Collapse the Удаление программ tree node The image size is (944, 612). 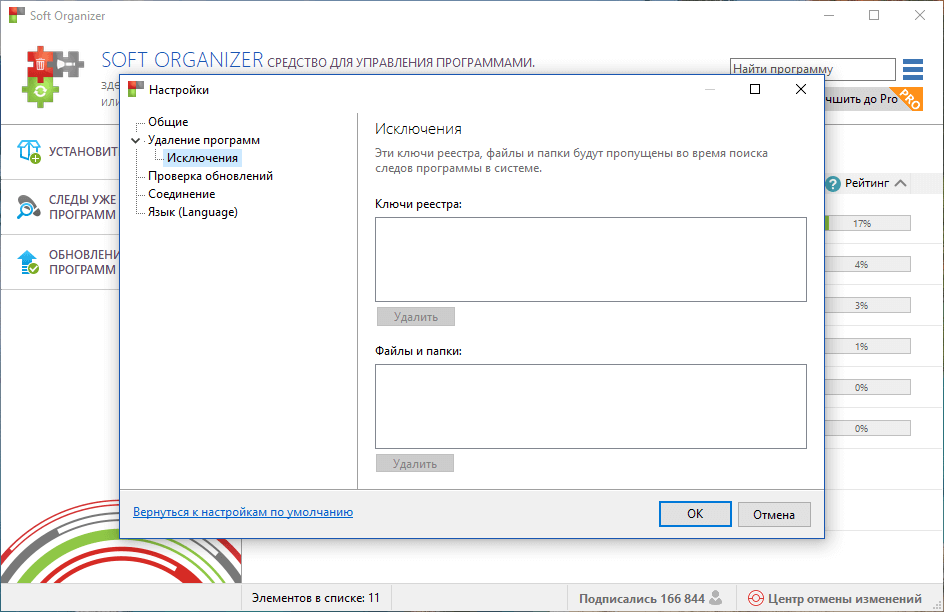pos(136,140)
